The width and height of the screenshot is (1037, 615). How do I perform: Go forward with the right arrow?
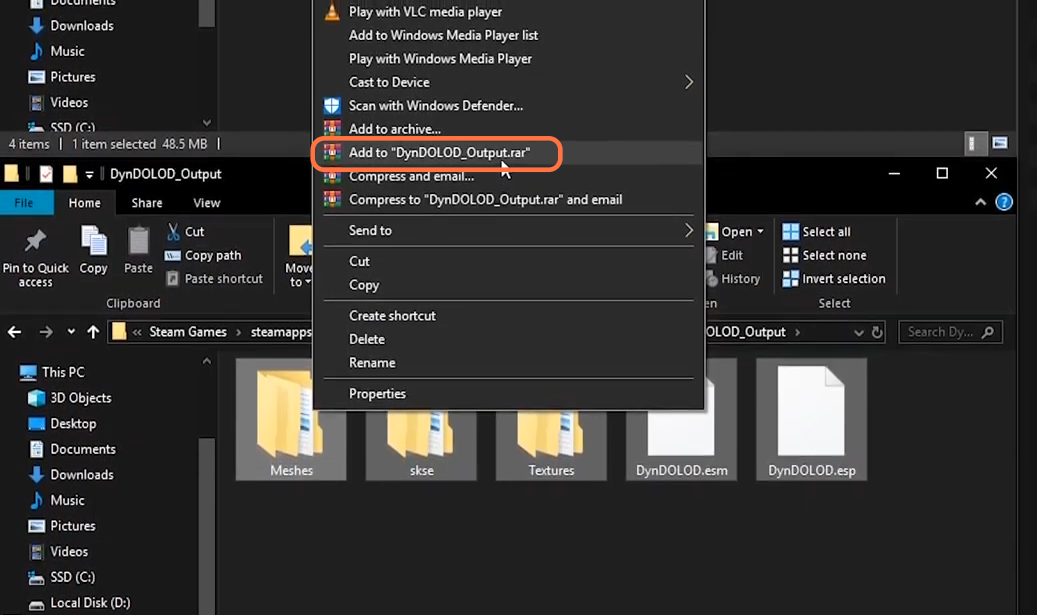(x=46, y=332)
